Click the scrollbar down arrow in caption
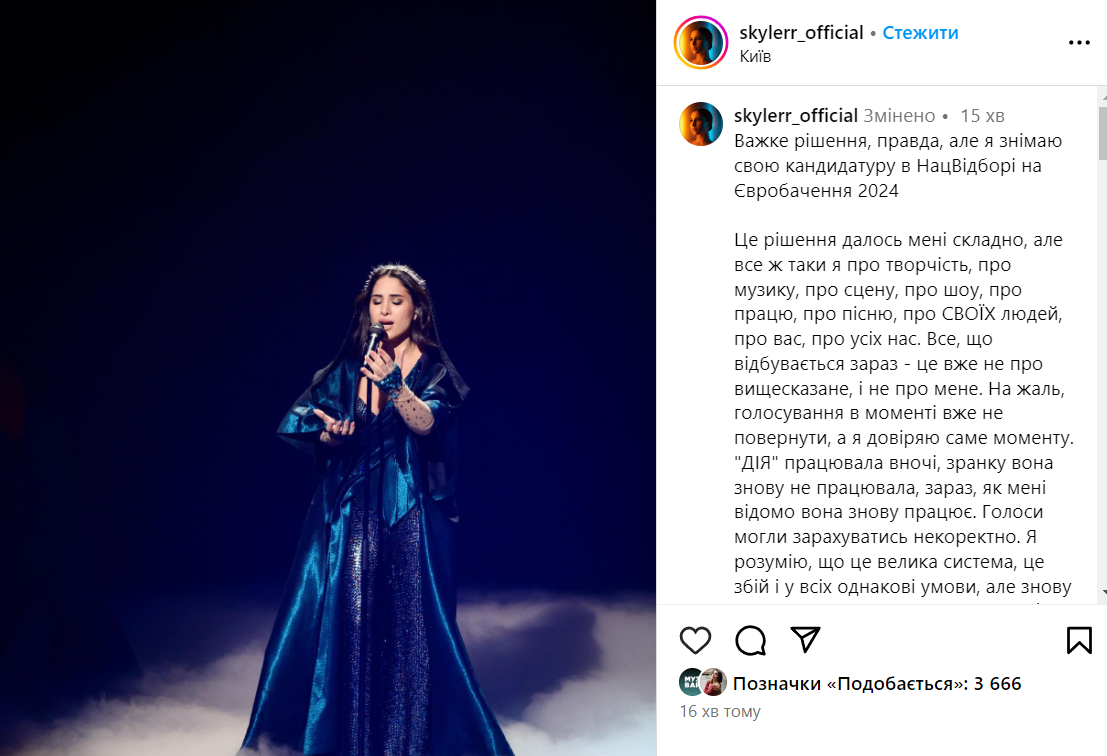Viewport: 1107px width, 756px height. pos(1103,593)
